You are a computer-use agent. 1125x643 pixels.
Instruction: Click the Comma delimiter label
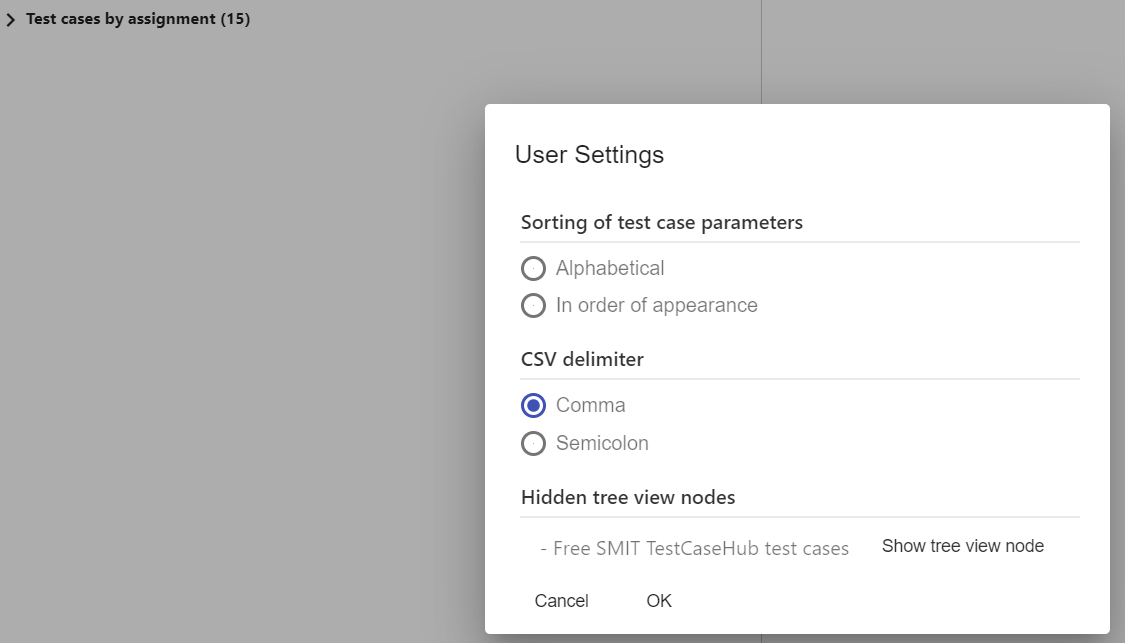click(590, 405)
